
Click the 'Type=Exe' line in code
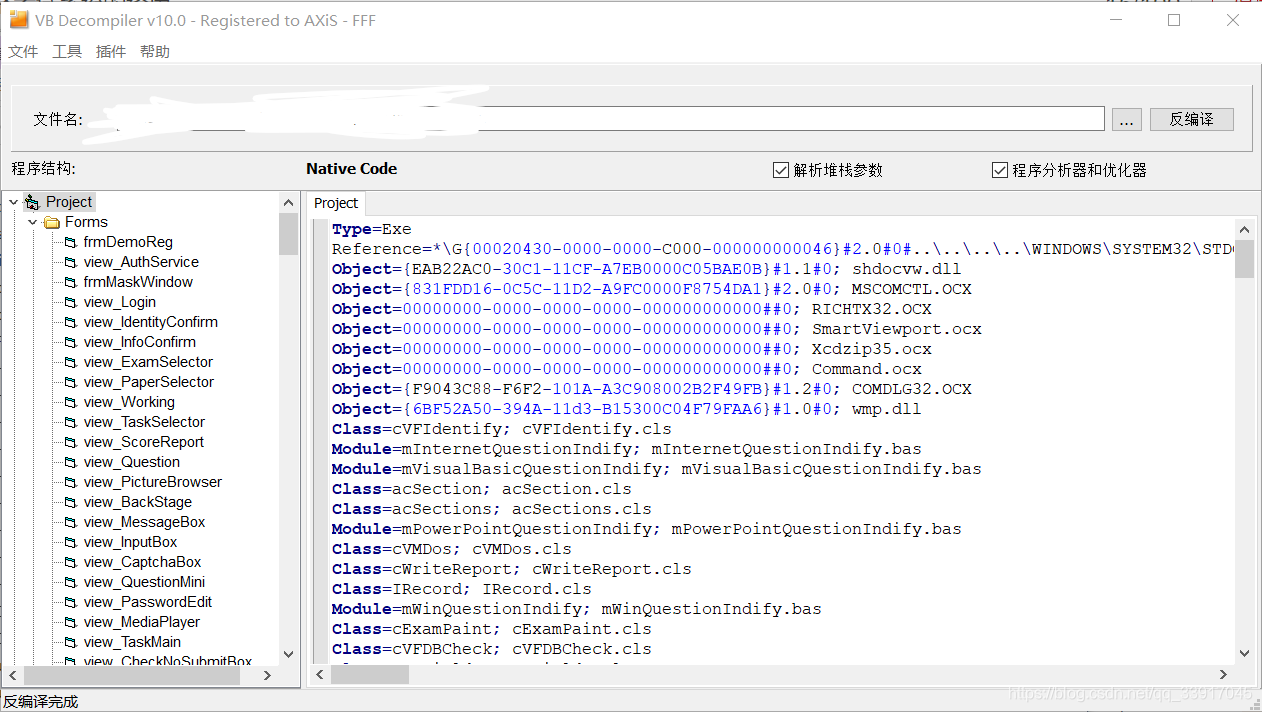[x=371, y=229]
